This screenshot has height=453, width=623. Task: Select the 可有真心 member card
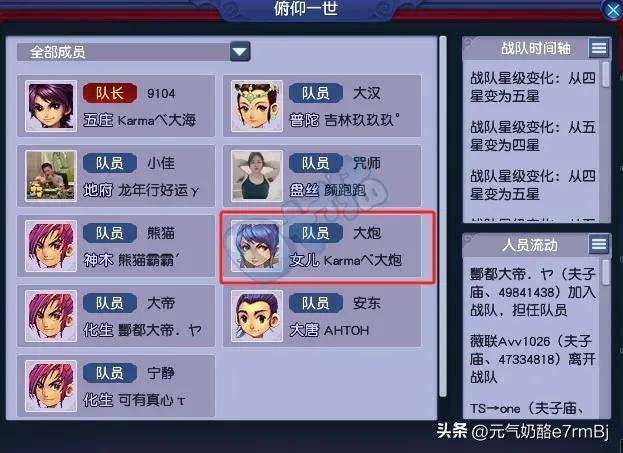pyautogui.click(x=116, y=386)
